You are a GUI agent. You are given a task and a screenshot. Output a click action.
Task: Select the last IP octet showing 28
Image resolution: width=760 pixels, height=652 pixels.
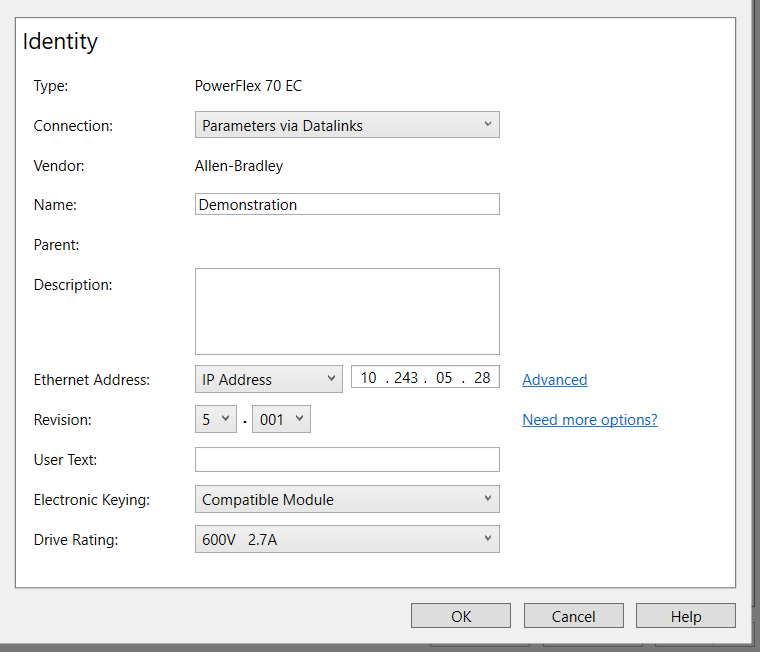click(x=482, y=378)
